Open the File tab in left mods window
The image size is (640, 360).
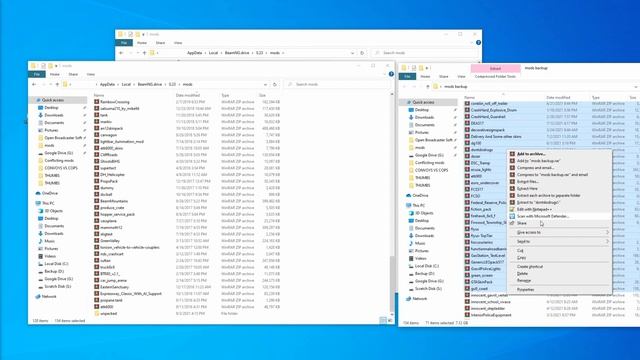[x=37, y=74]
